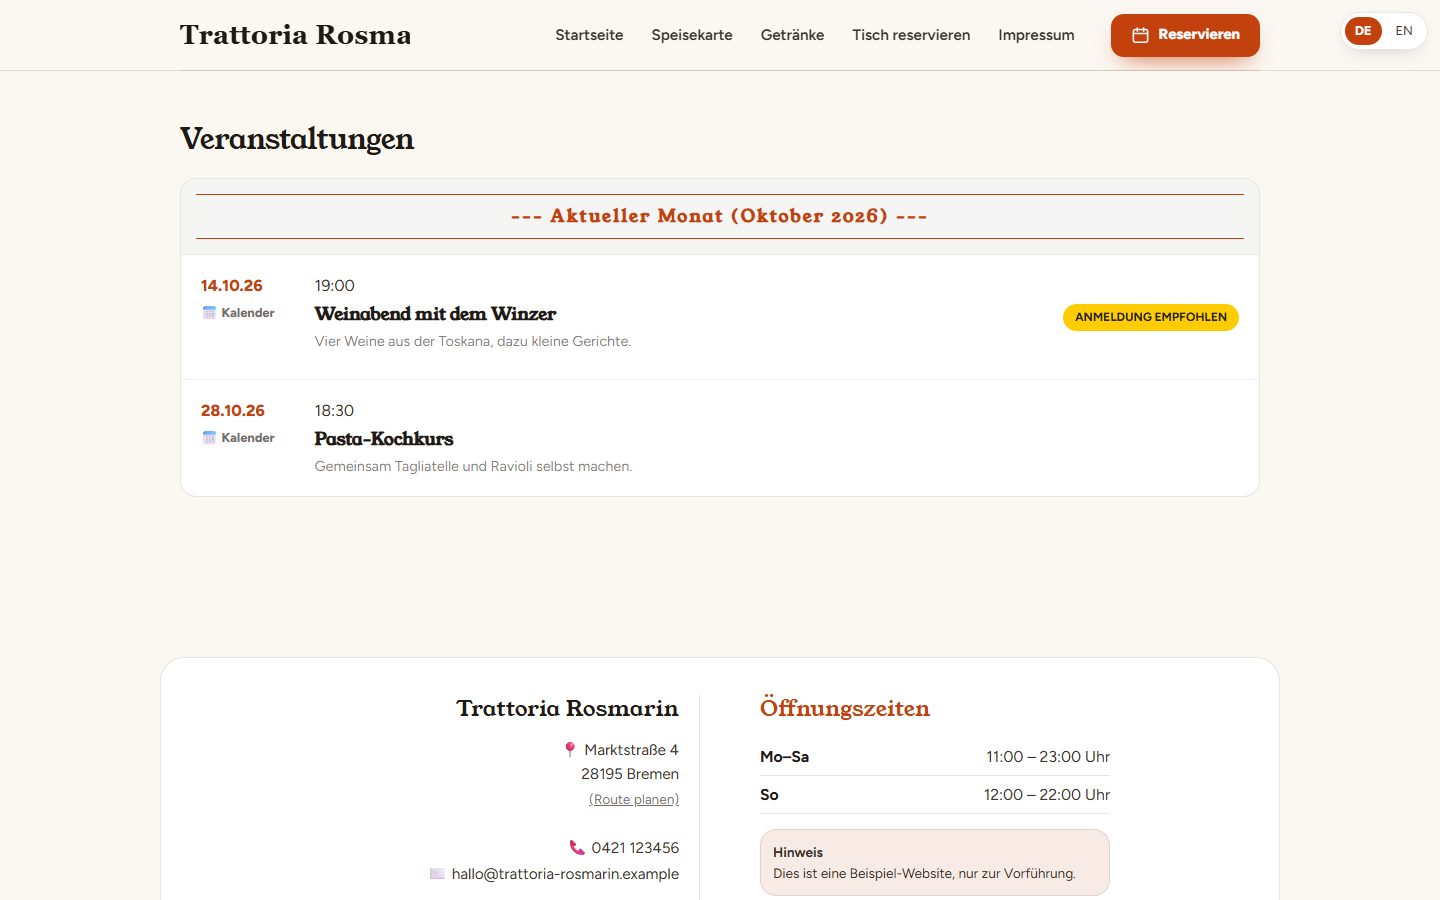Click the Veranstaltungen heading
1440x900 pixels.
(x=297, y=139)
